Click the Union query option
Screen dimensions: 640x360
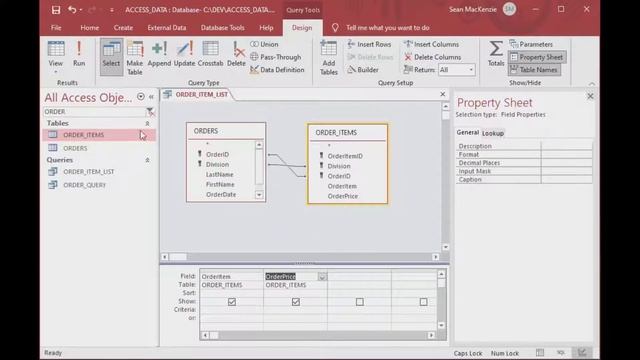(264, 44)
